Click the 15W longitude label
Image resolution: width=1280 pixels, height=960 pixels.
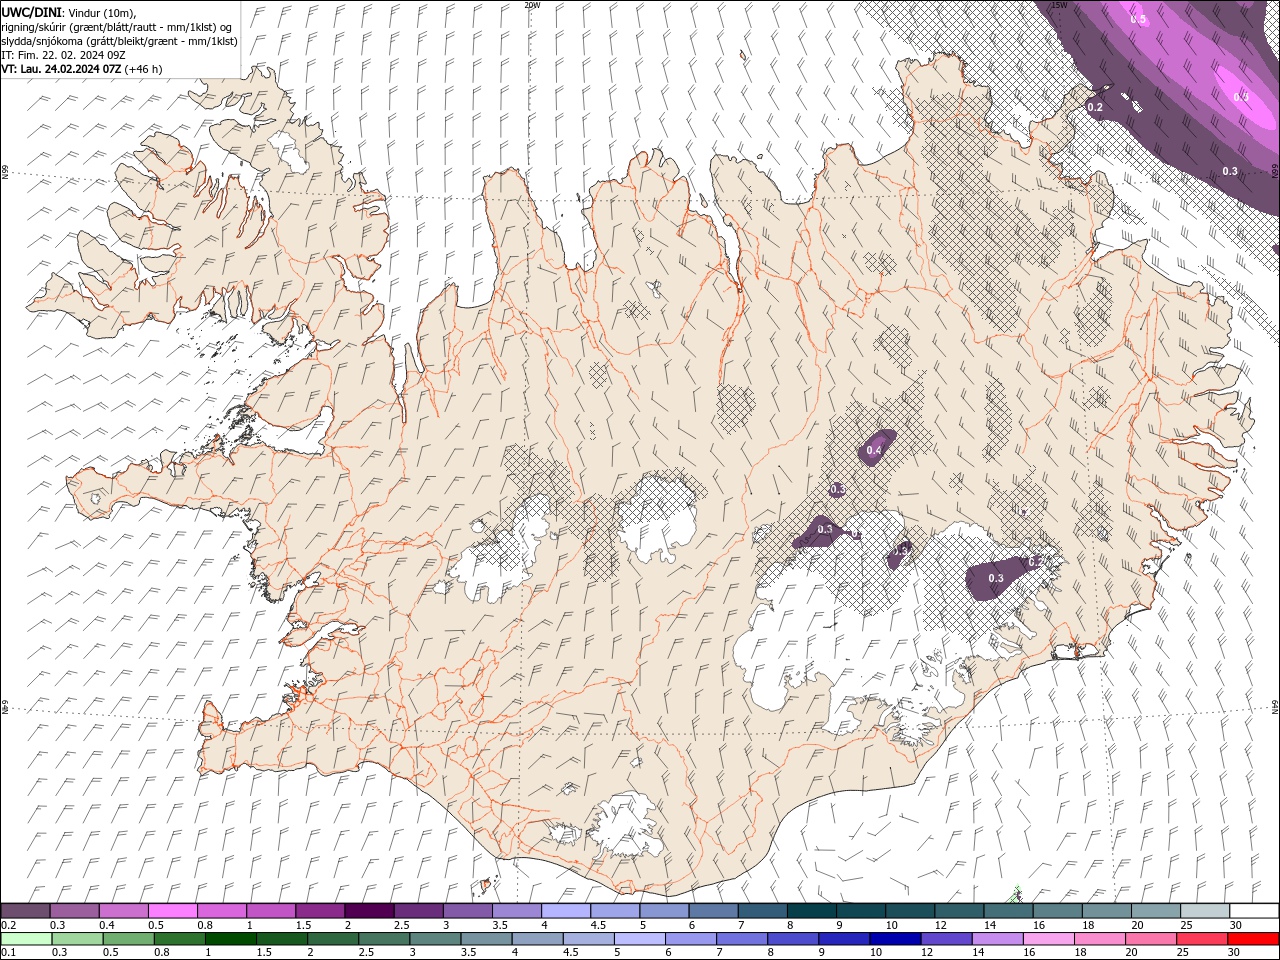pos(1060,5)
